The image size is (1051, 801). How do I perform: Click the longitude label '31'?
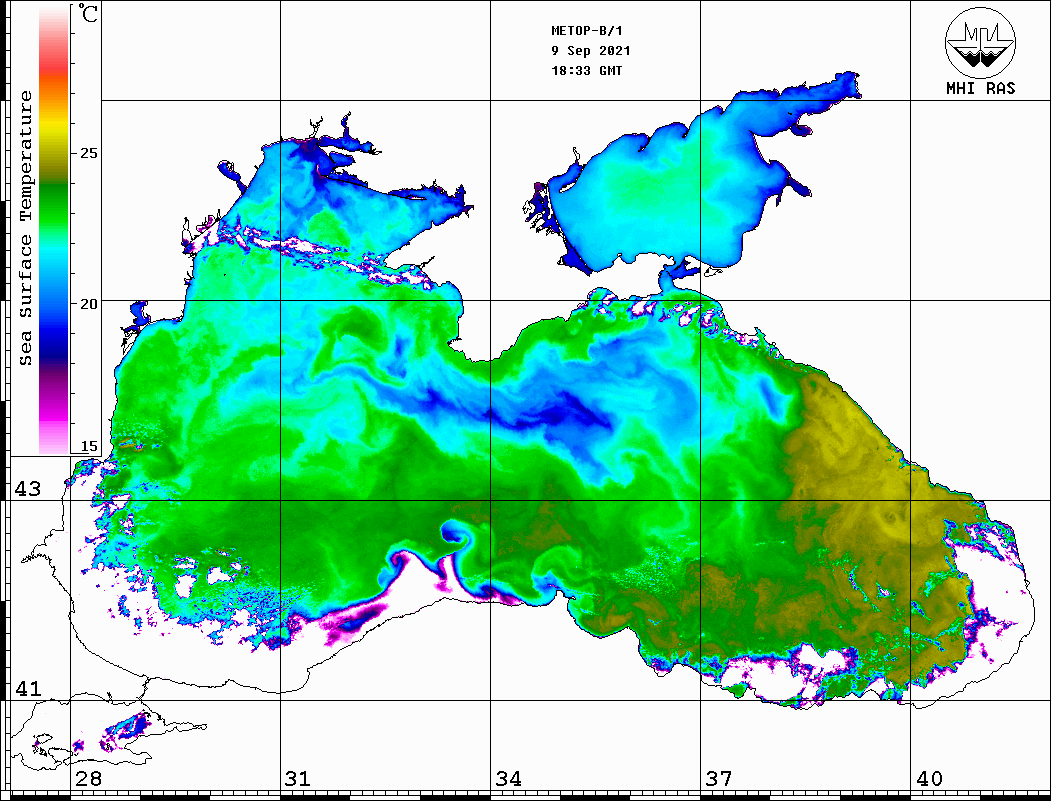(298, 779)
